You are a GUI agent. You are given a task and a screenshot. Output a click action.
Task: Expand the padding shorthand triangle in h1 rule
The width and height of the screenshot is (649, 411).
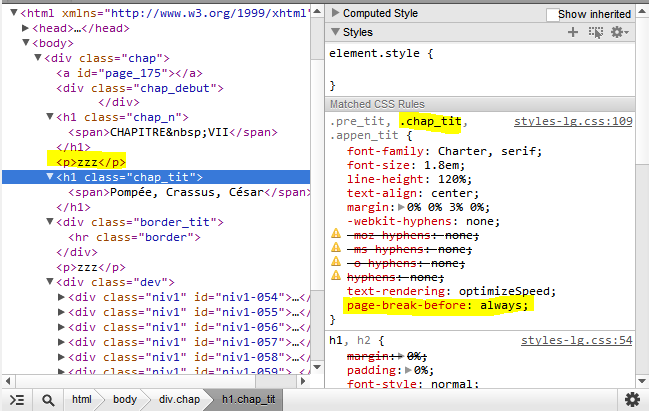click(408, 370)
